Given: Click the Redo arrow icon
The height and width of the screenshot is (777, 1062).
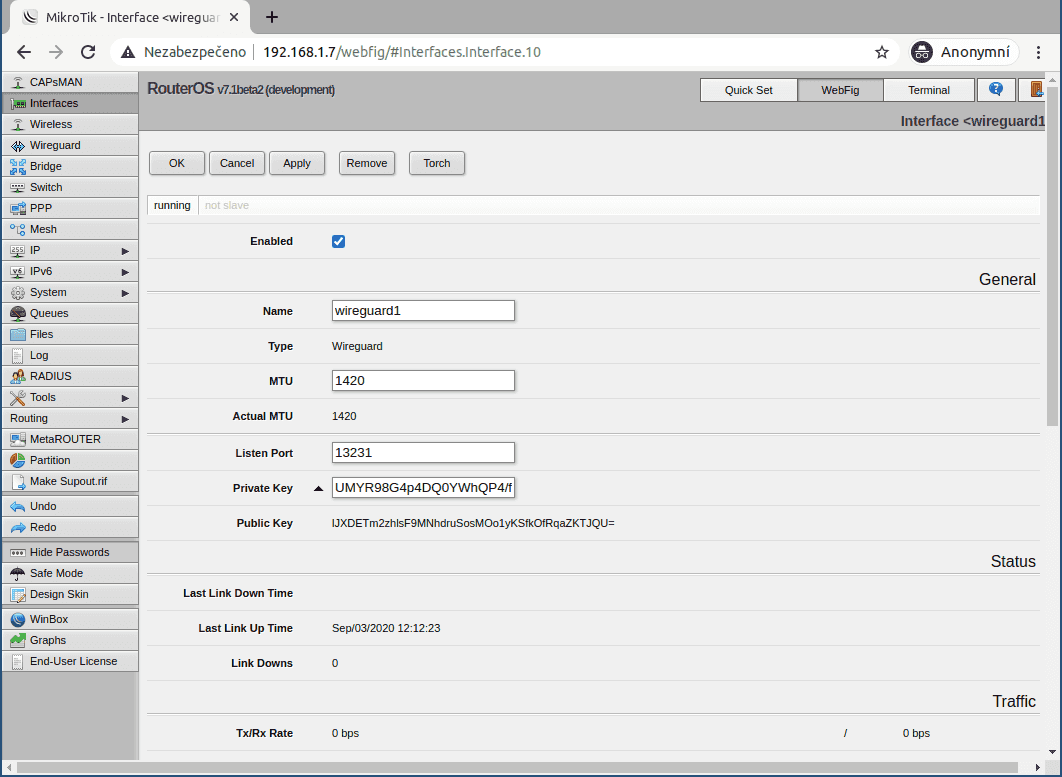Looking at the screenshot, I should pos(18,527).
